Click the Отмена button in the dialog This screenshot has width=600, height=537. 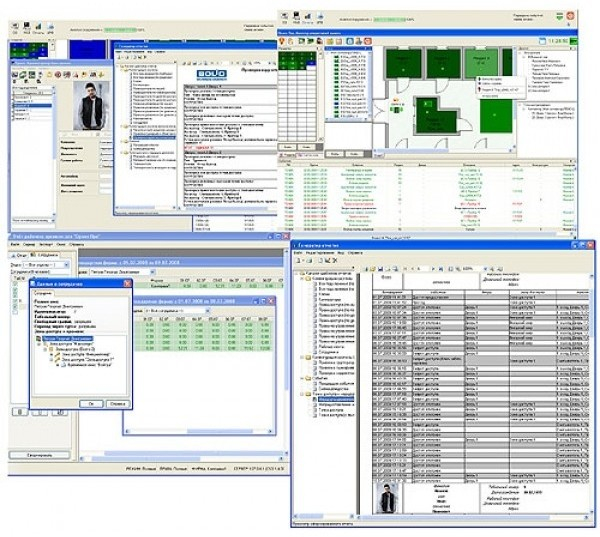[116, 404]
